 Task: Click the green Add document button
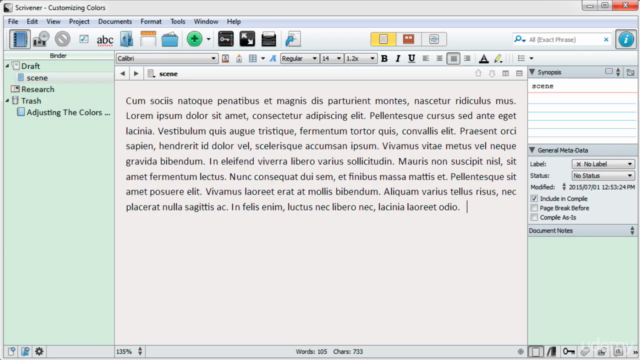(x=194, y=39)
